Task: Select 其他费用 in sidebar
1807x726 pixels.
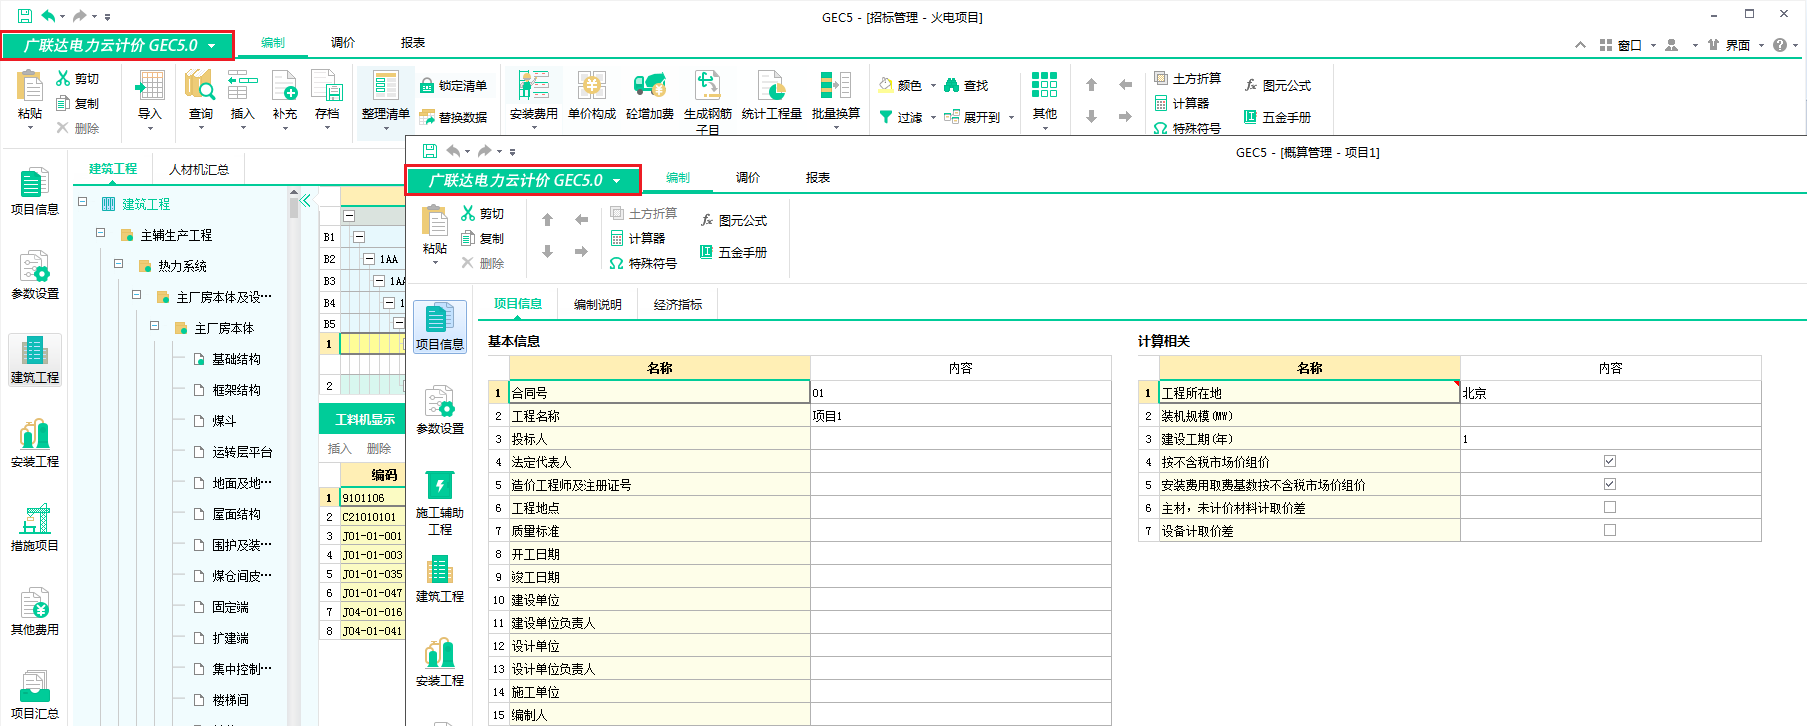Action: (35, 611)
